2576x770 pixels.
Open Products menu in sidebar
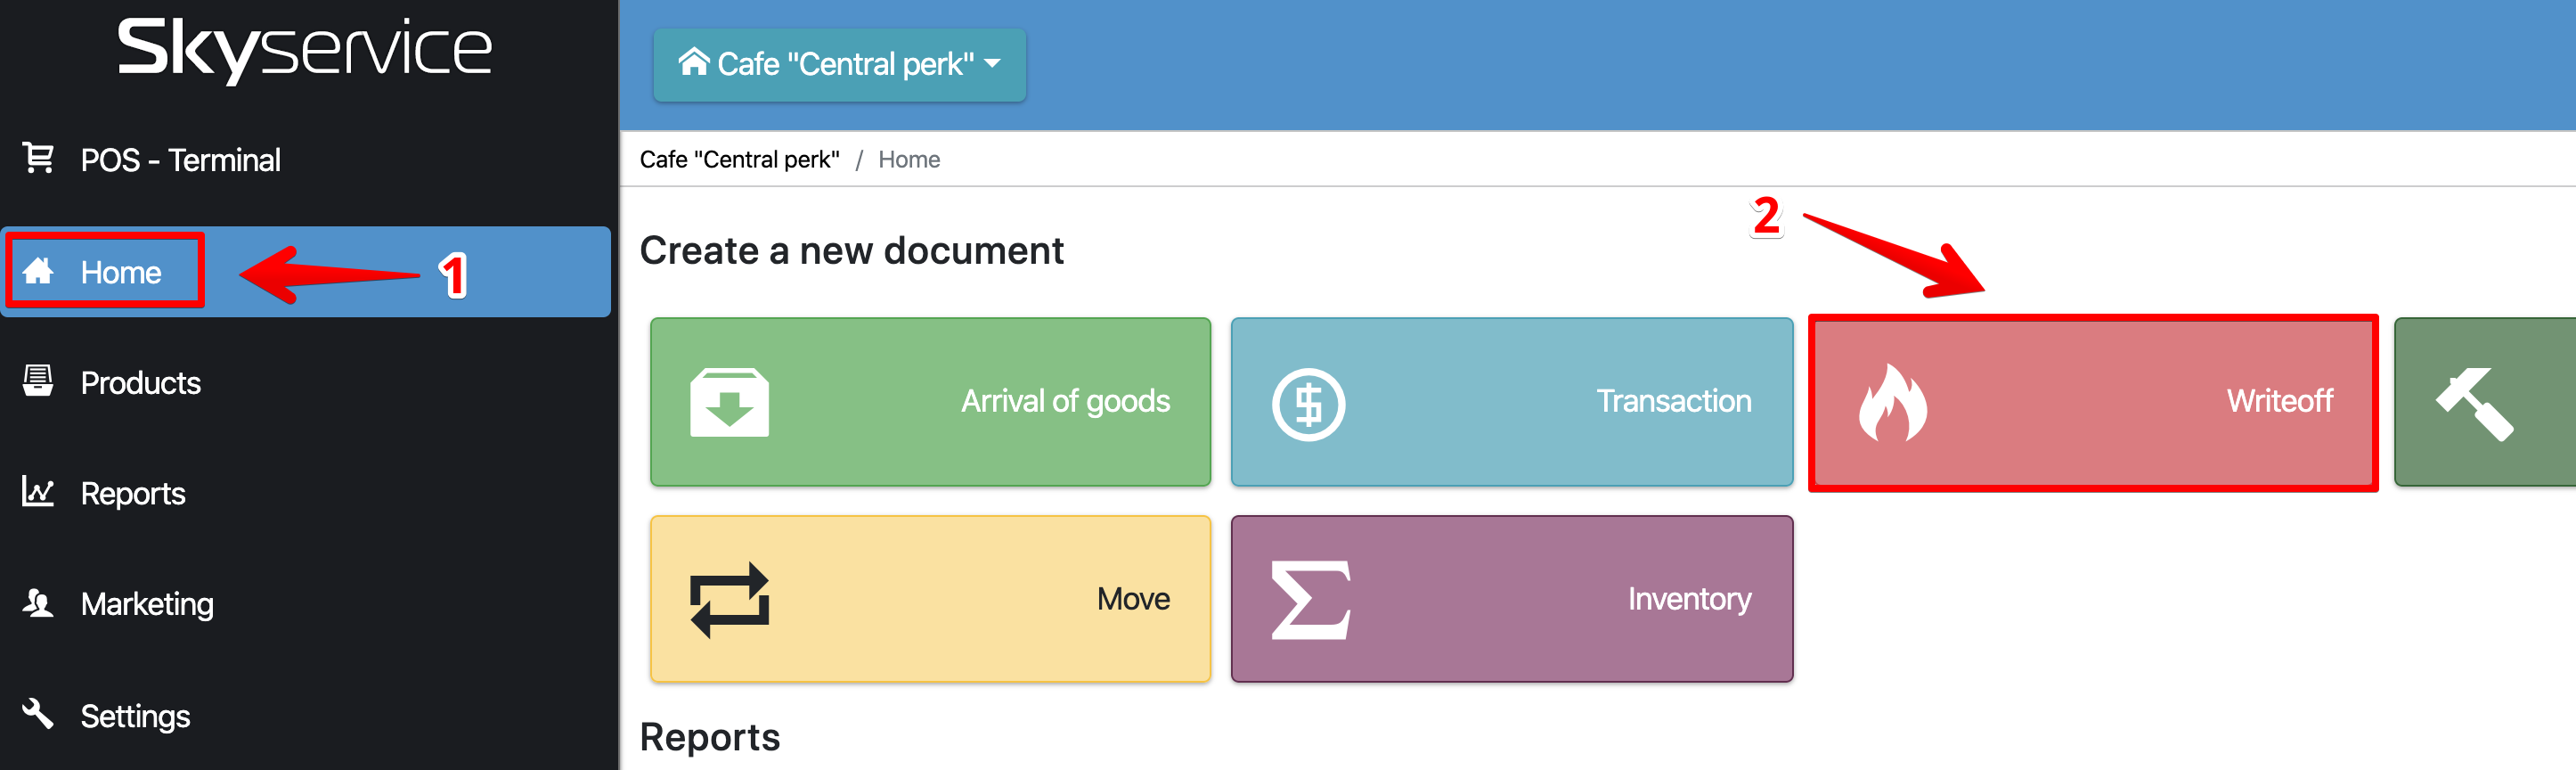pos(140,383)
